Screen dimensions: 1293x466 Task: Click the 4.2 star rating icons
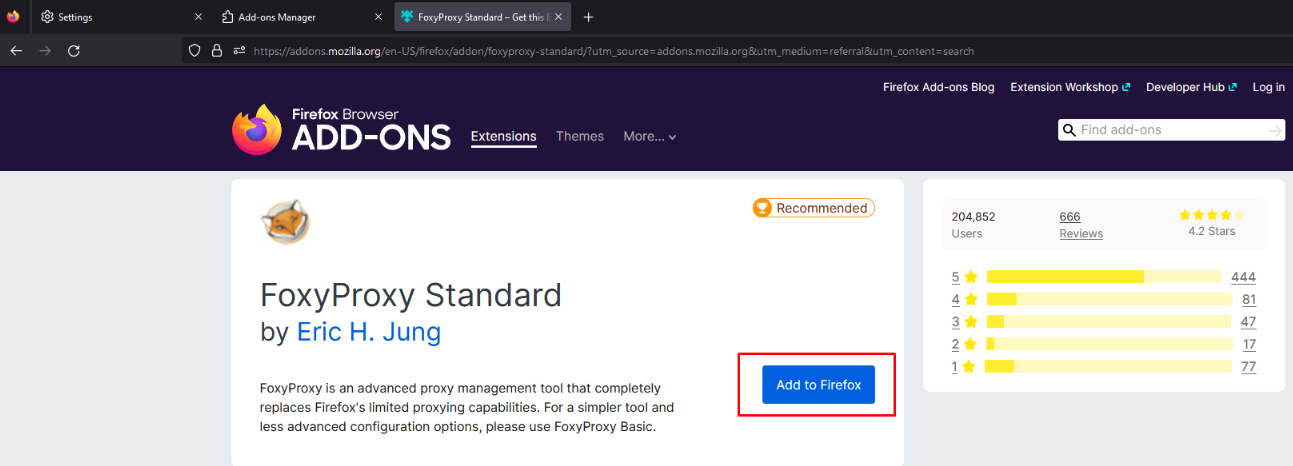coord(1212,214)
